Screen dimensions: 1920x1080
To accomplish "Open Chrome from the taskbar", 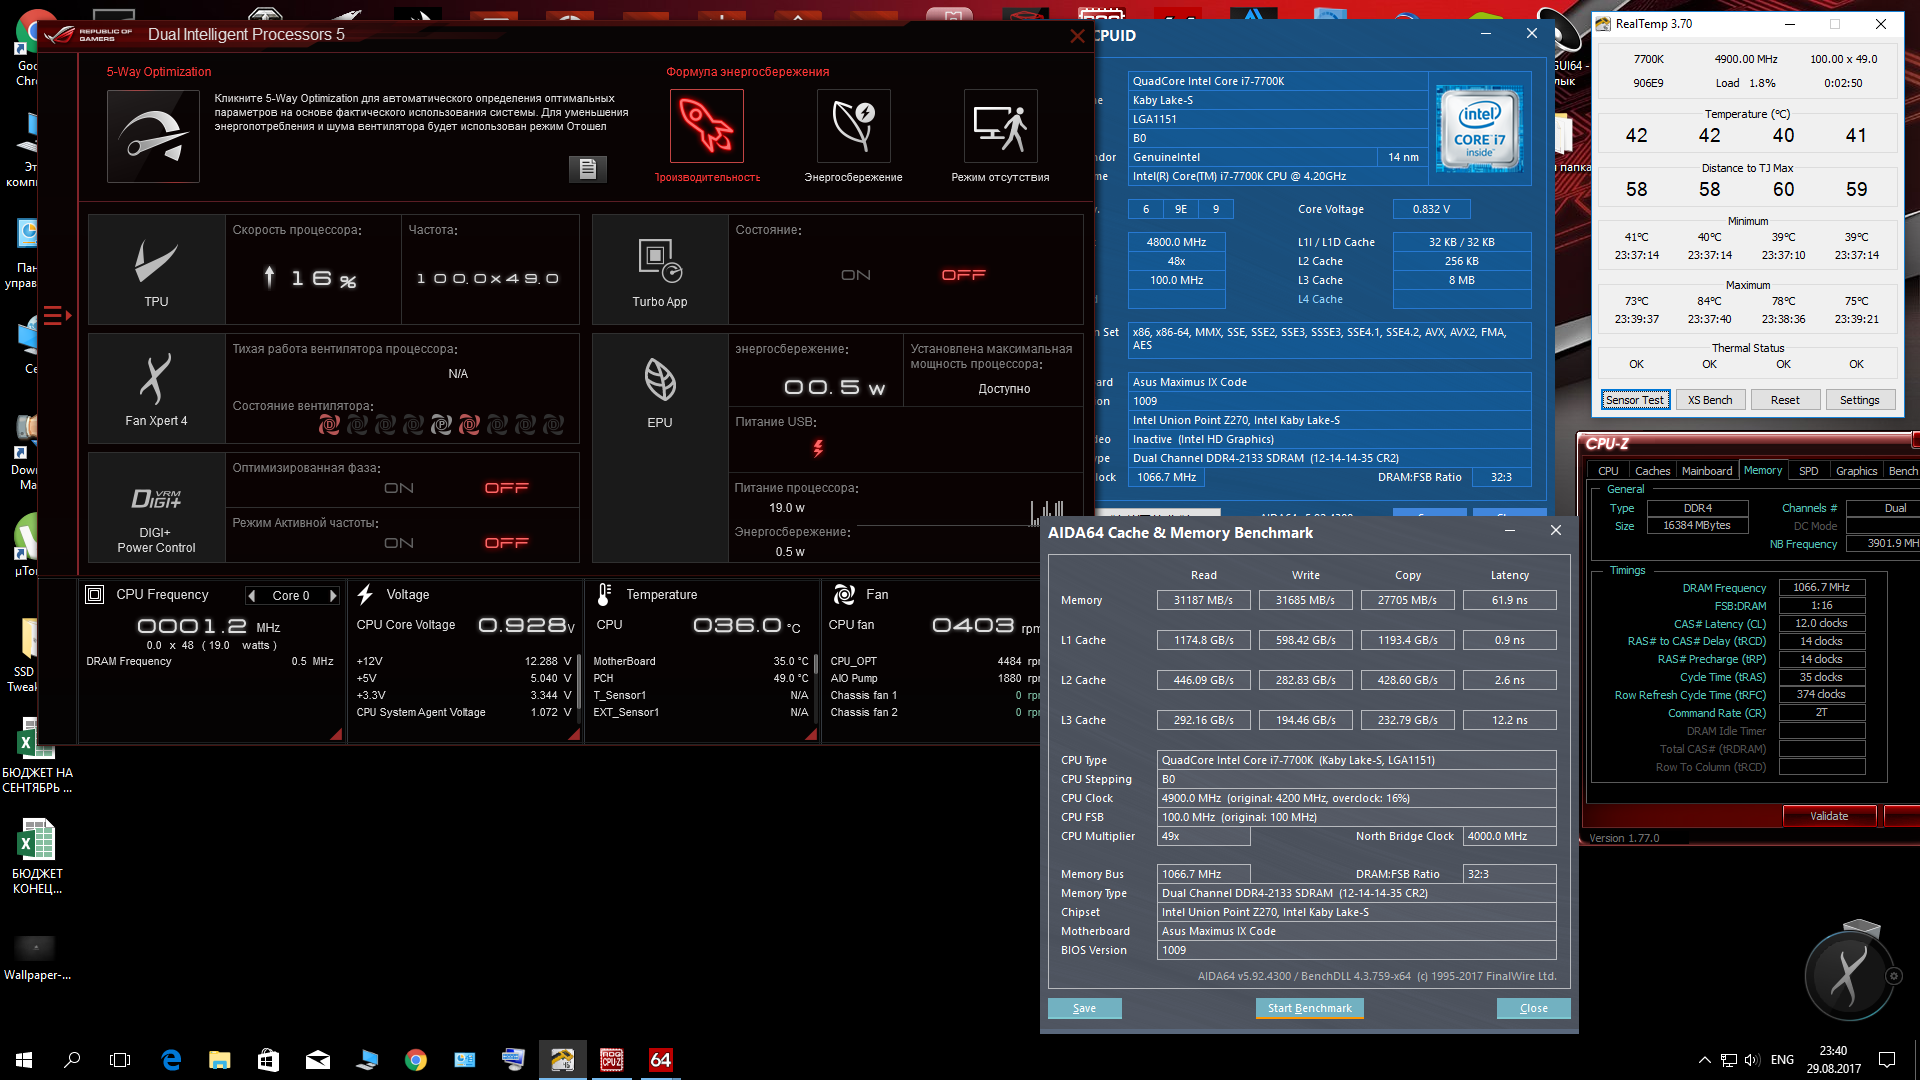I will click(415, 1060).
